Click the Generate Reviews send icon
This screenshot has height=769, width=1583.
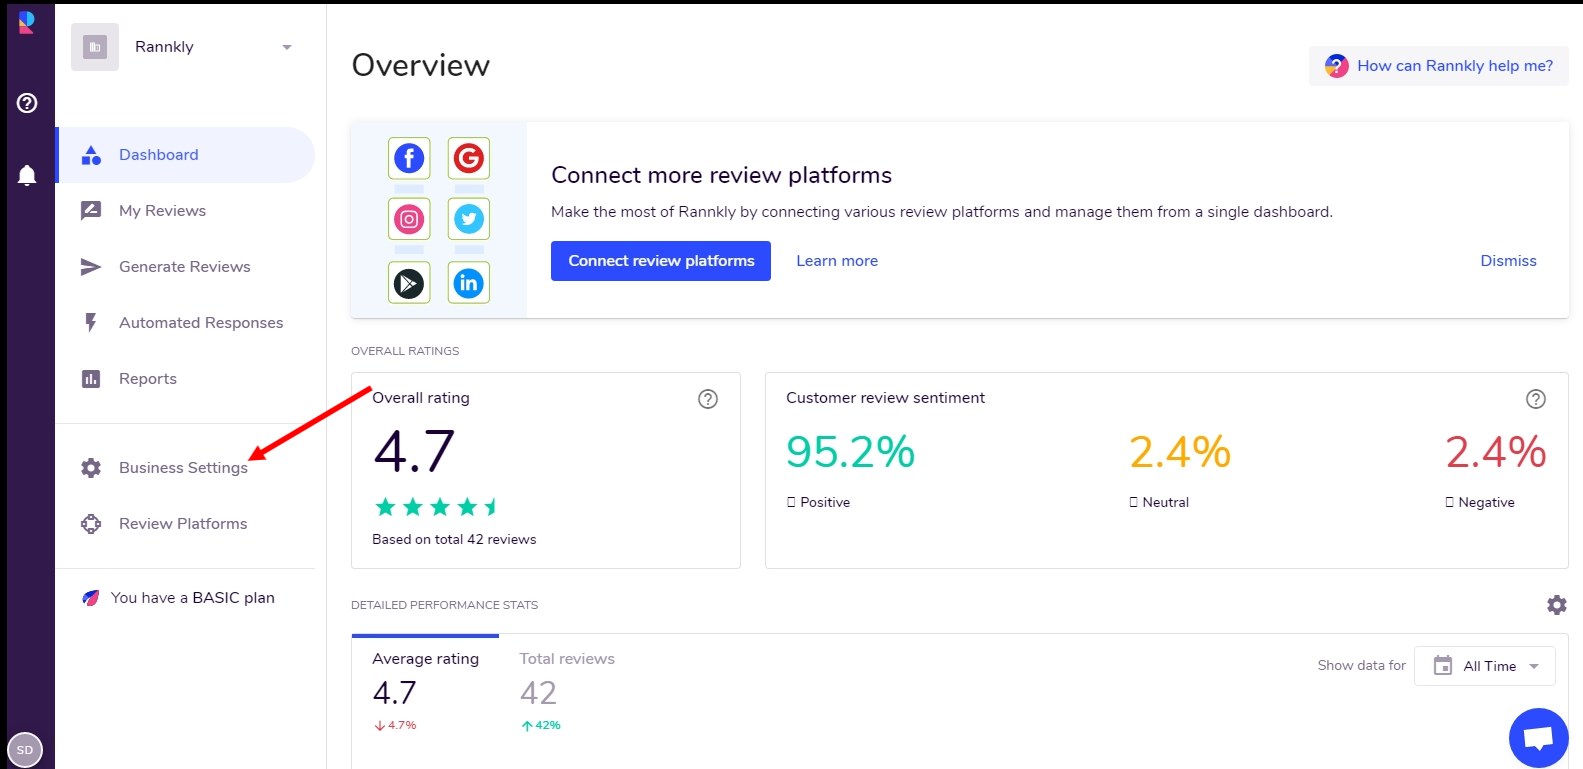tap(91, 267)
